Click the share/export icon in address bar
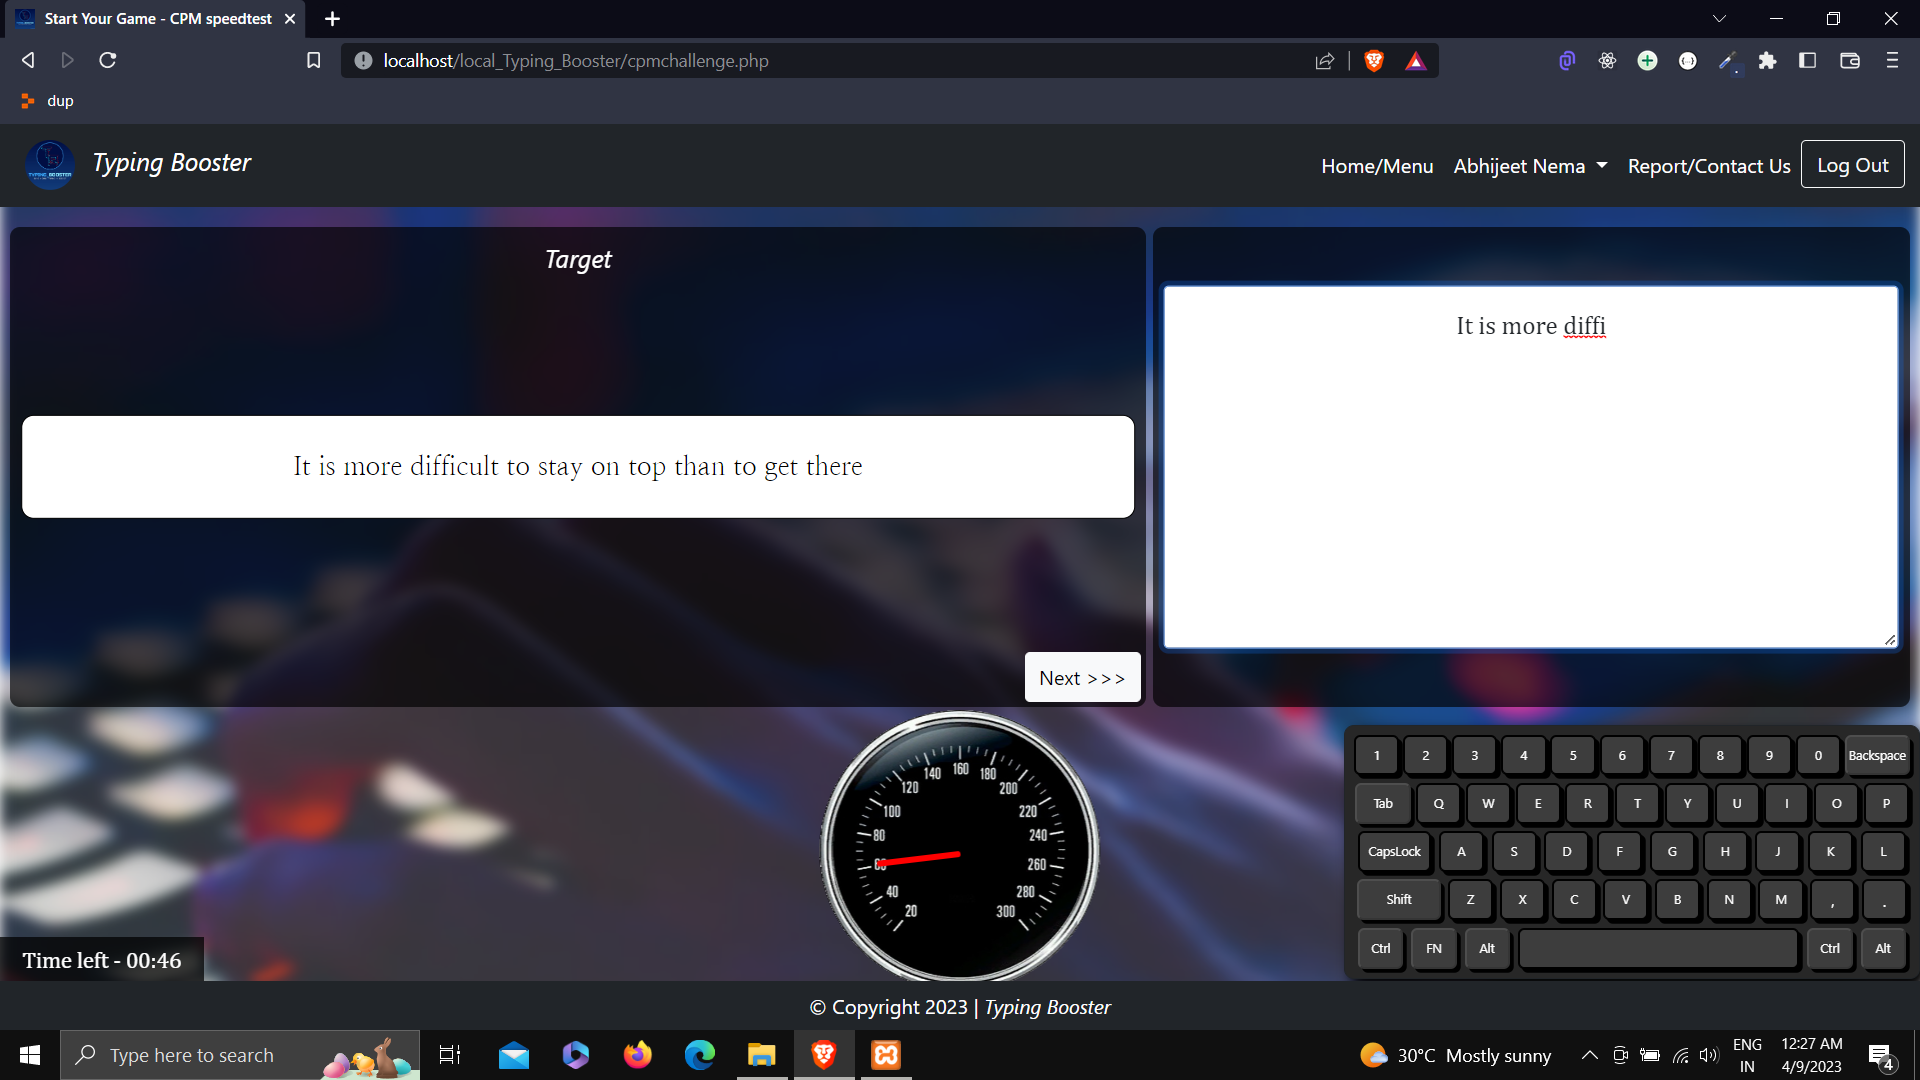The width and height of the screenshot is (1920, 1080). pos(1324,61)
